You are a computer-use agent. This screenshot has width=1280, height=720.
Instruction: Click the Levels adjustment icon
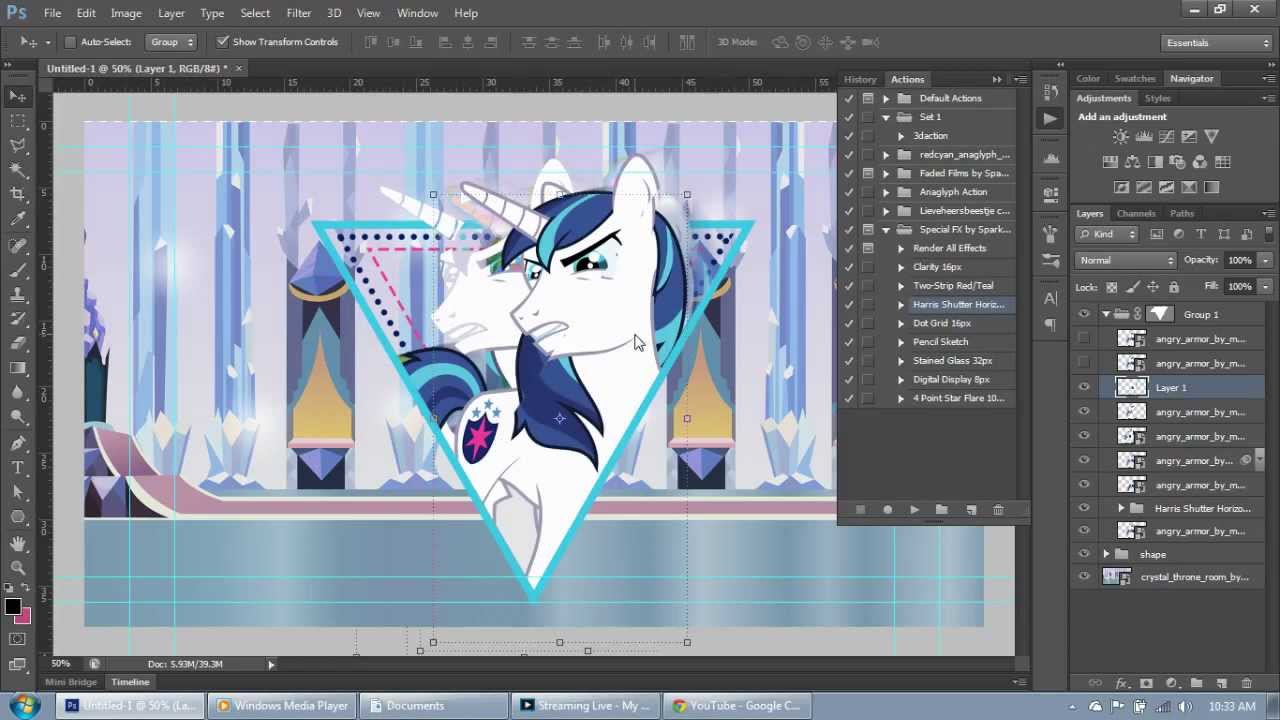click(1144, 137)
